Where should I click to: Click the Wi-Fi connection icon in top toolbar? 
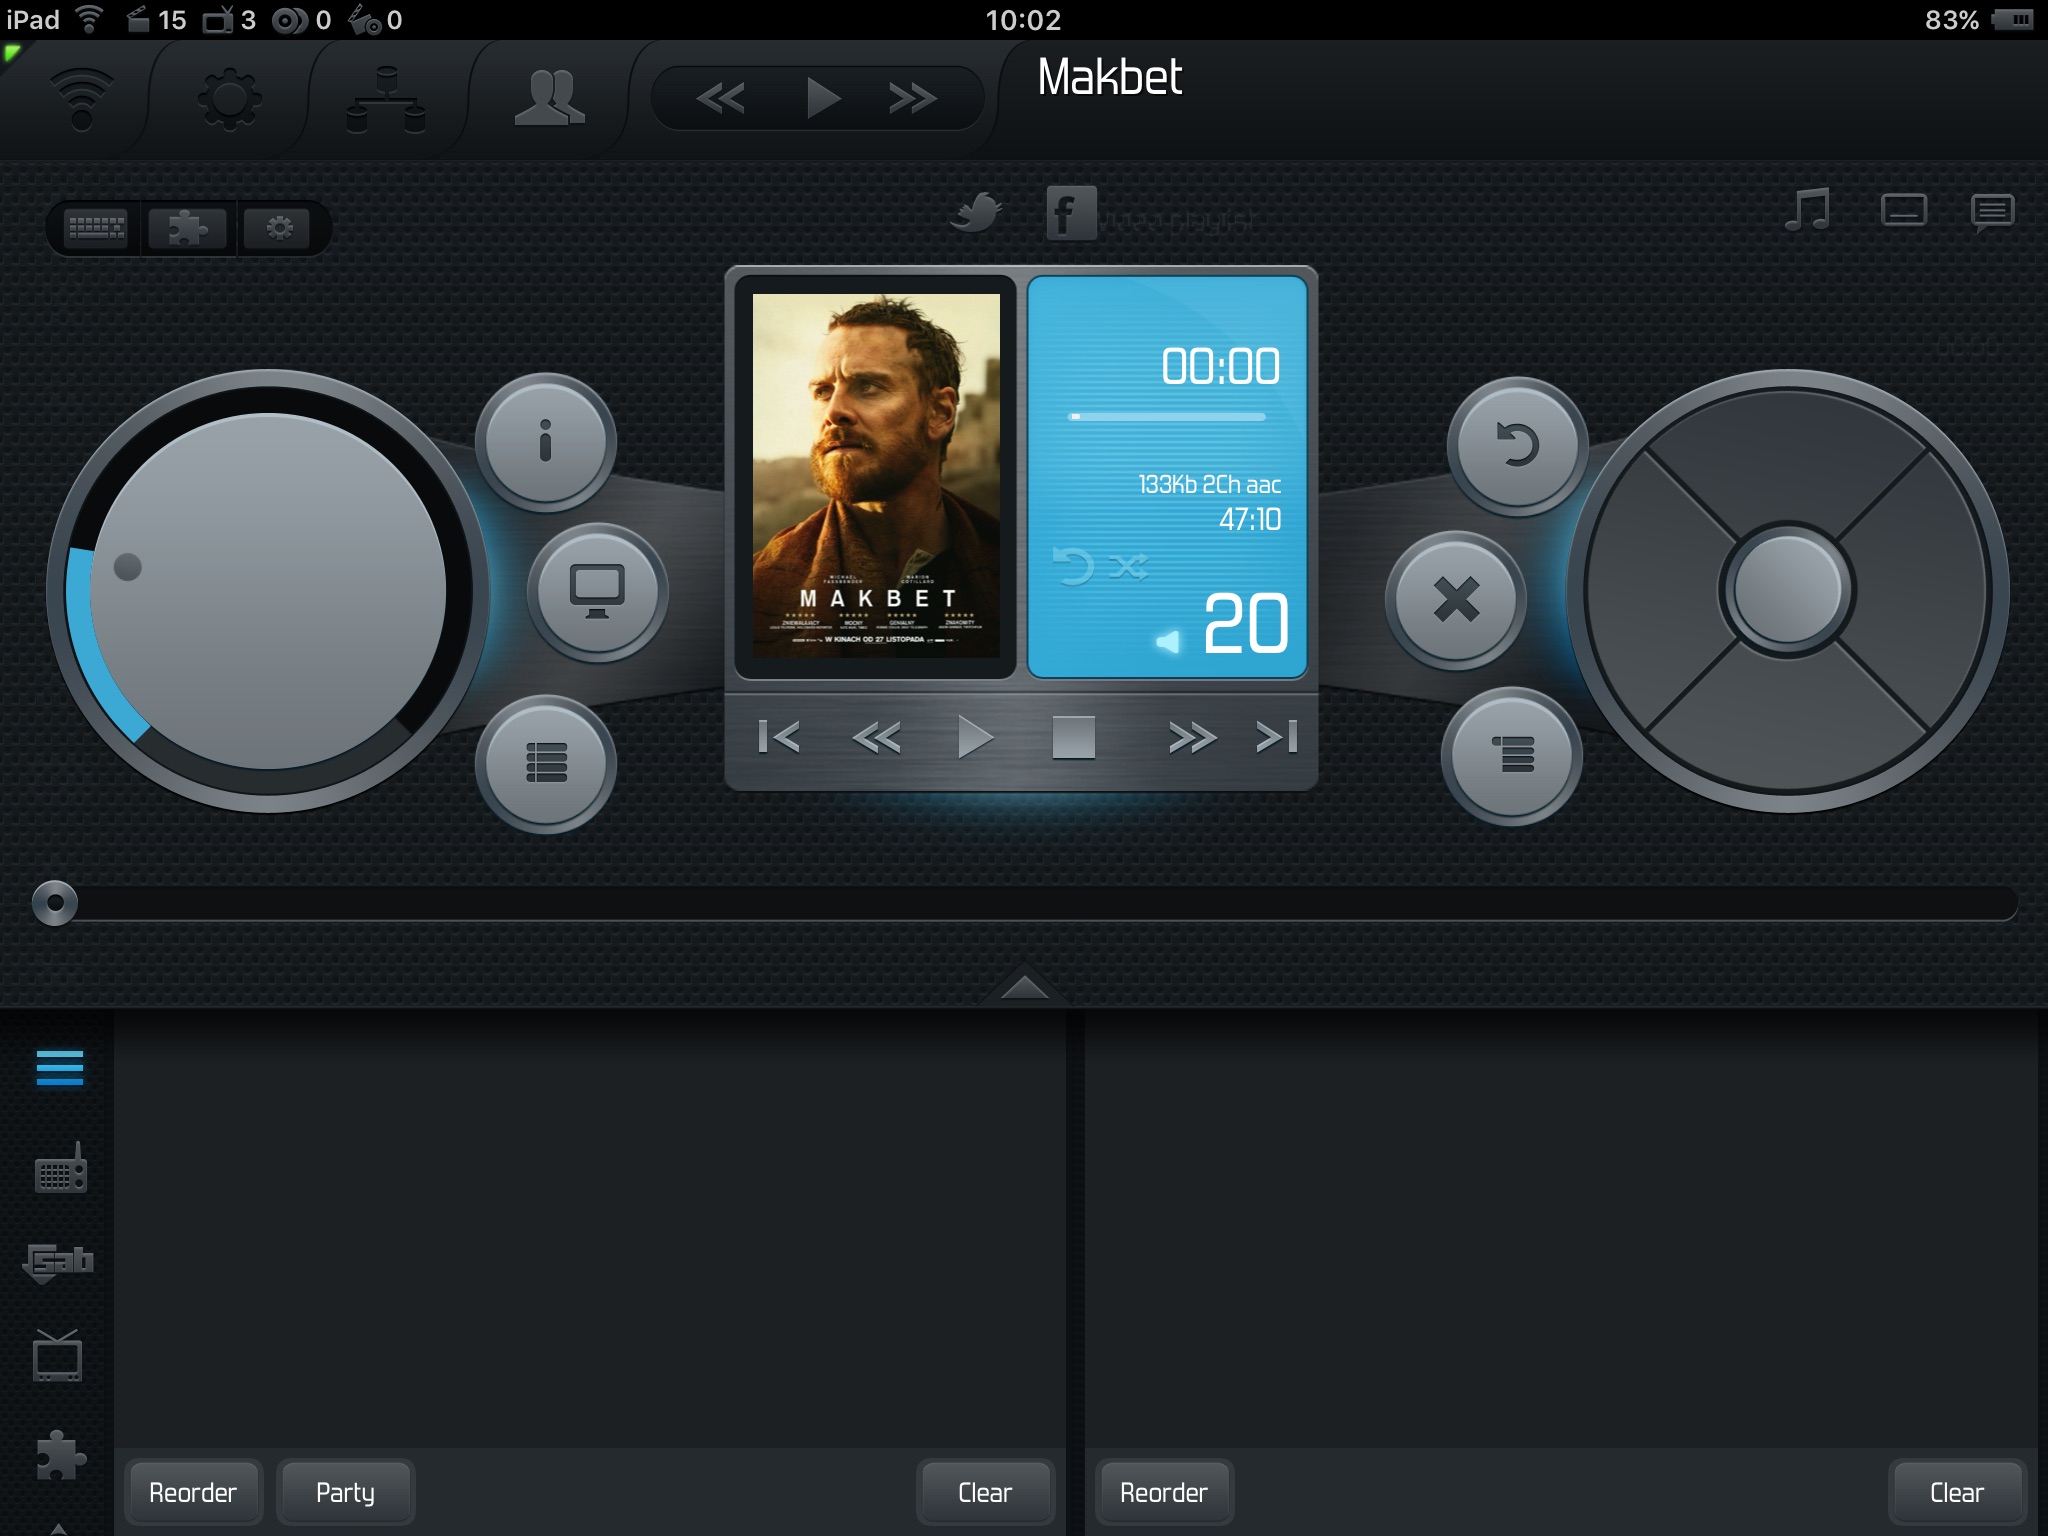[x=82, y=98]
